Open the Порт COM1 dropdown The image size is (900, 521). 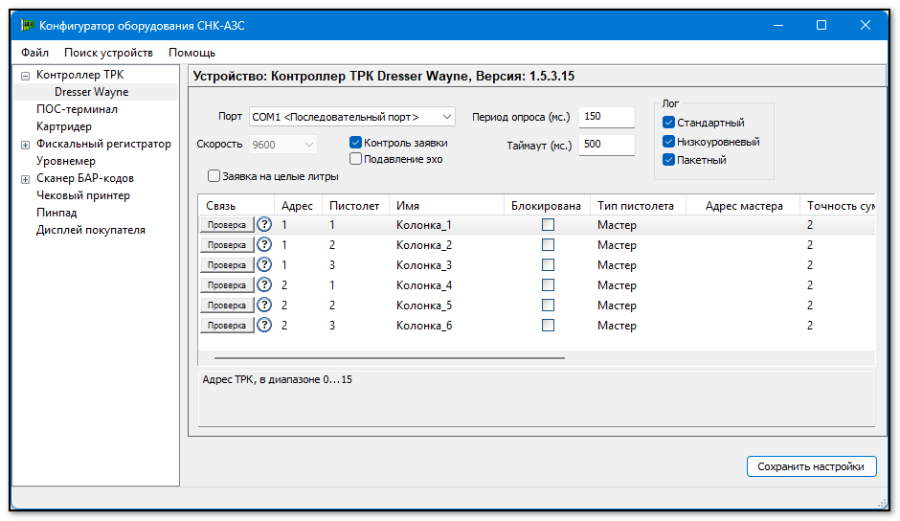coord(351,117)
